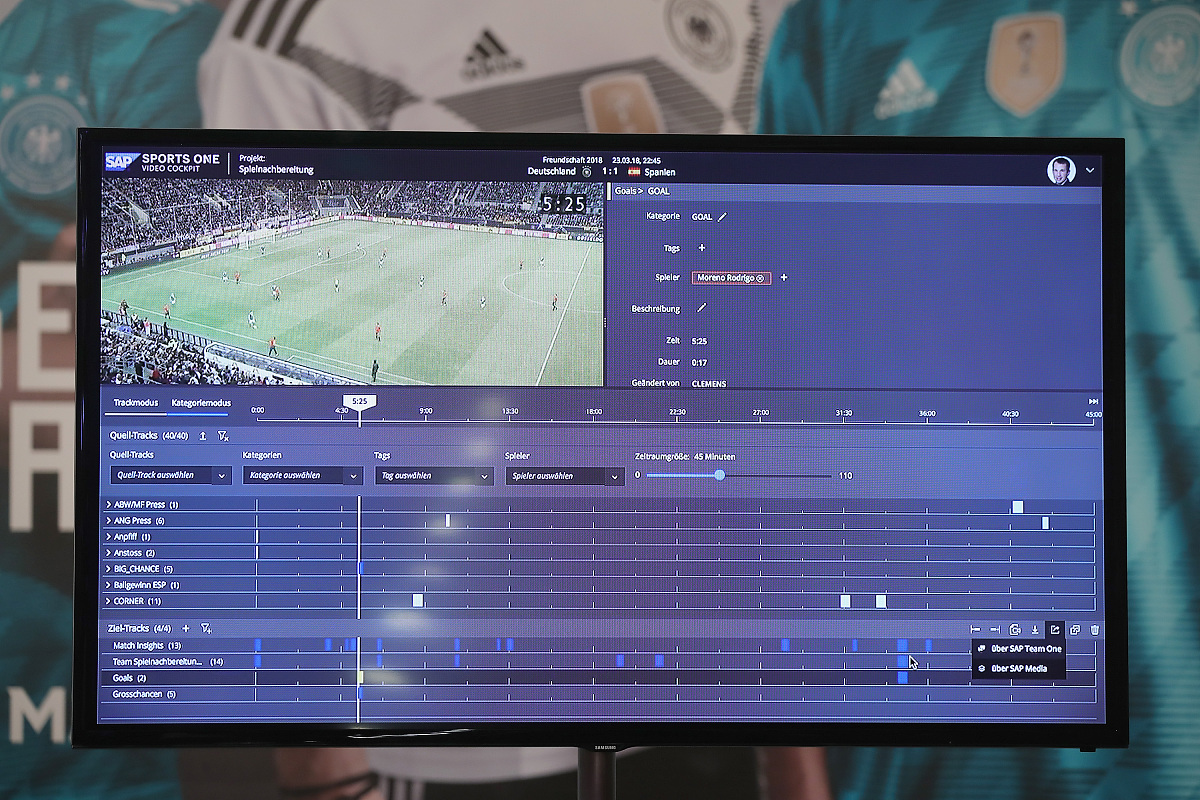
Task: Choose 'über SAP Team One' share option
Action: [x=1018, y=648]
